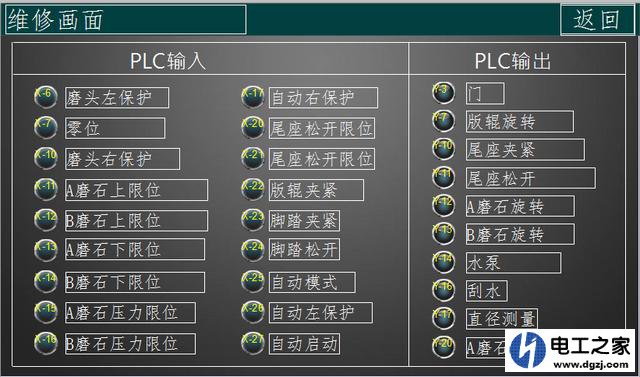Image resolution: width=640 pixels, height=377 pixels.
Task: Click the 刮水 output label
Action: pos(487,291)
